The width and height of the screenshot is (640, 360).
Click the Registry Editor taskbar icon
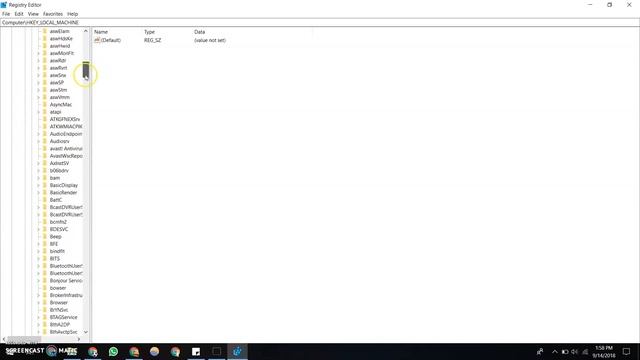click(x=237, y=351)
